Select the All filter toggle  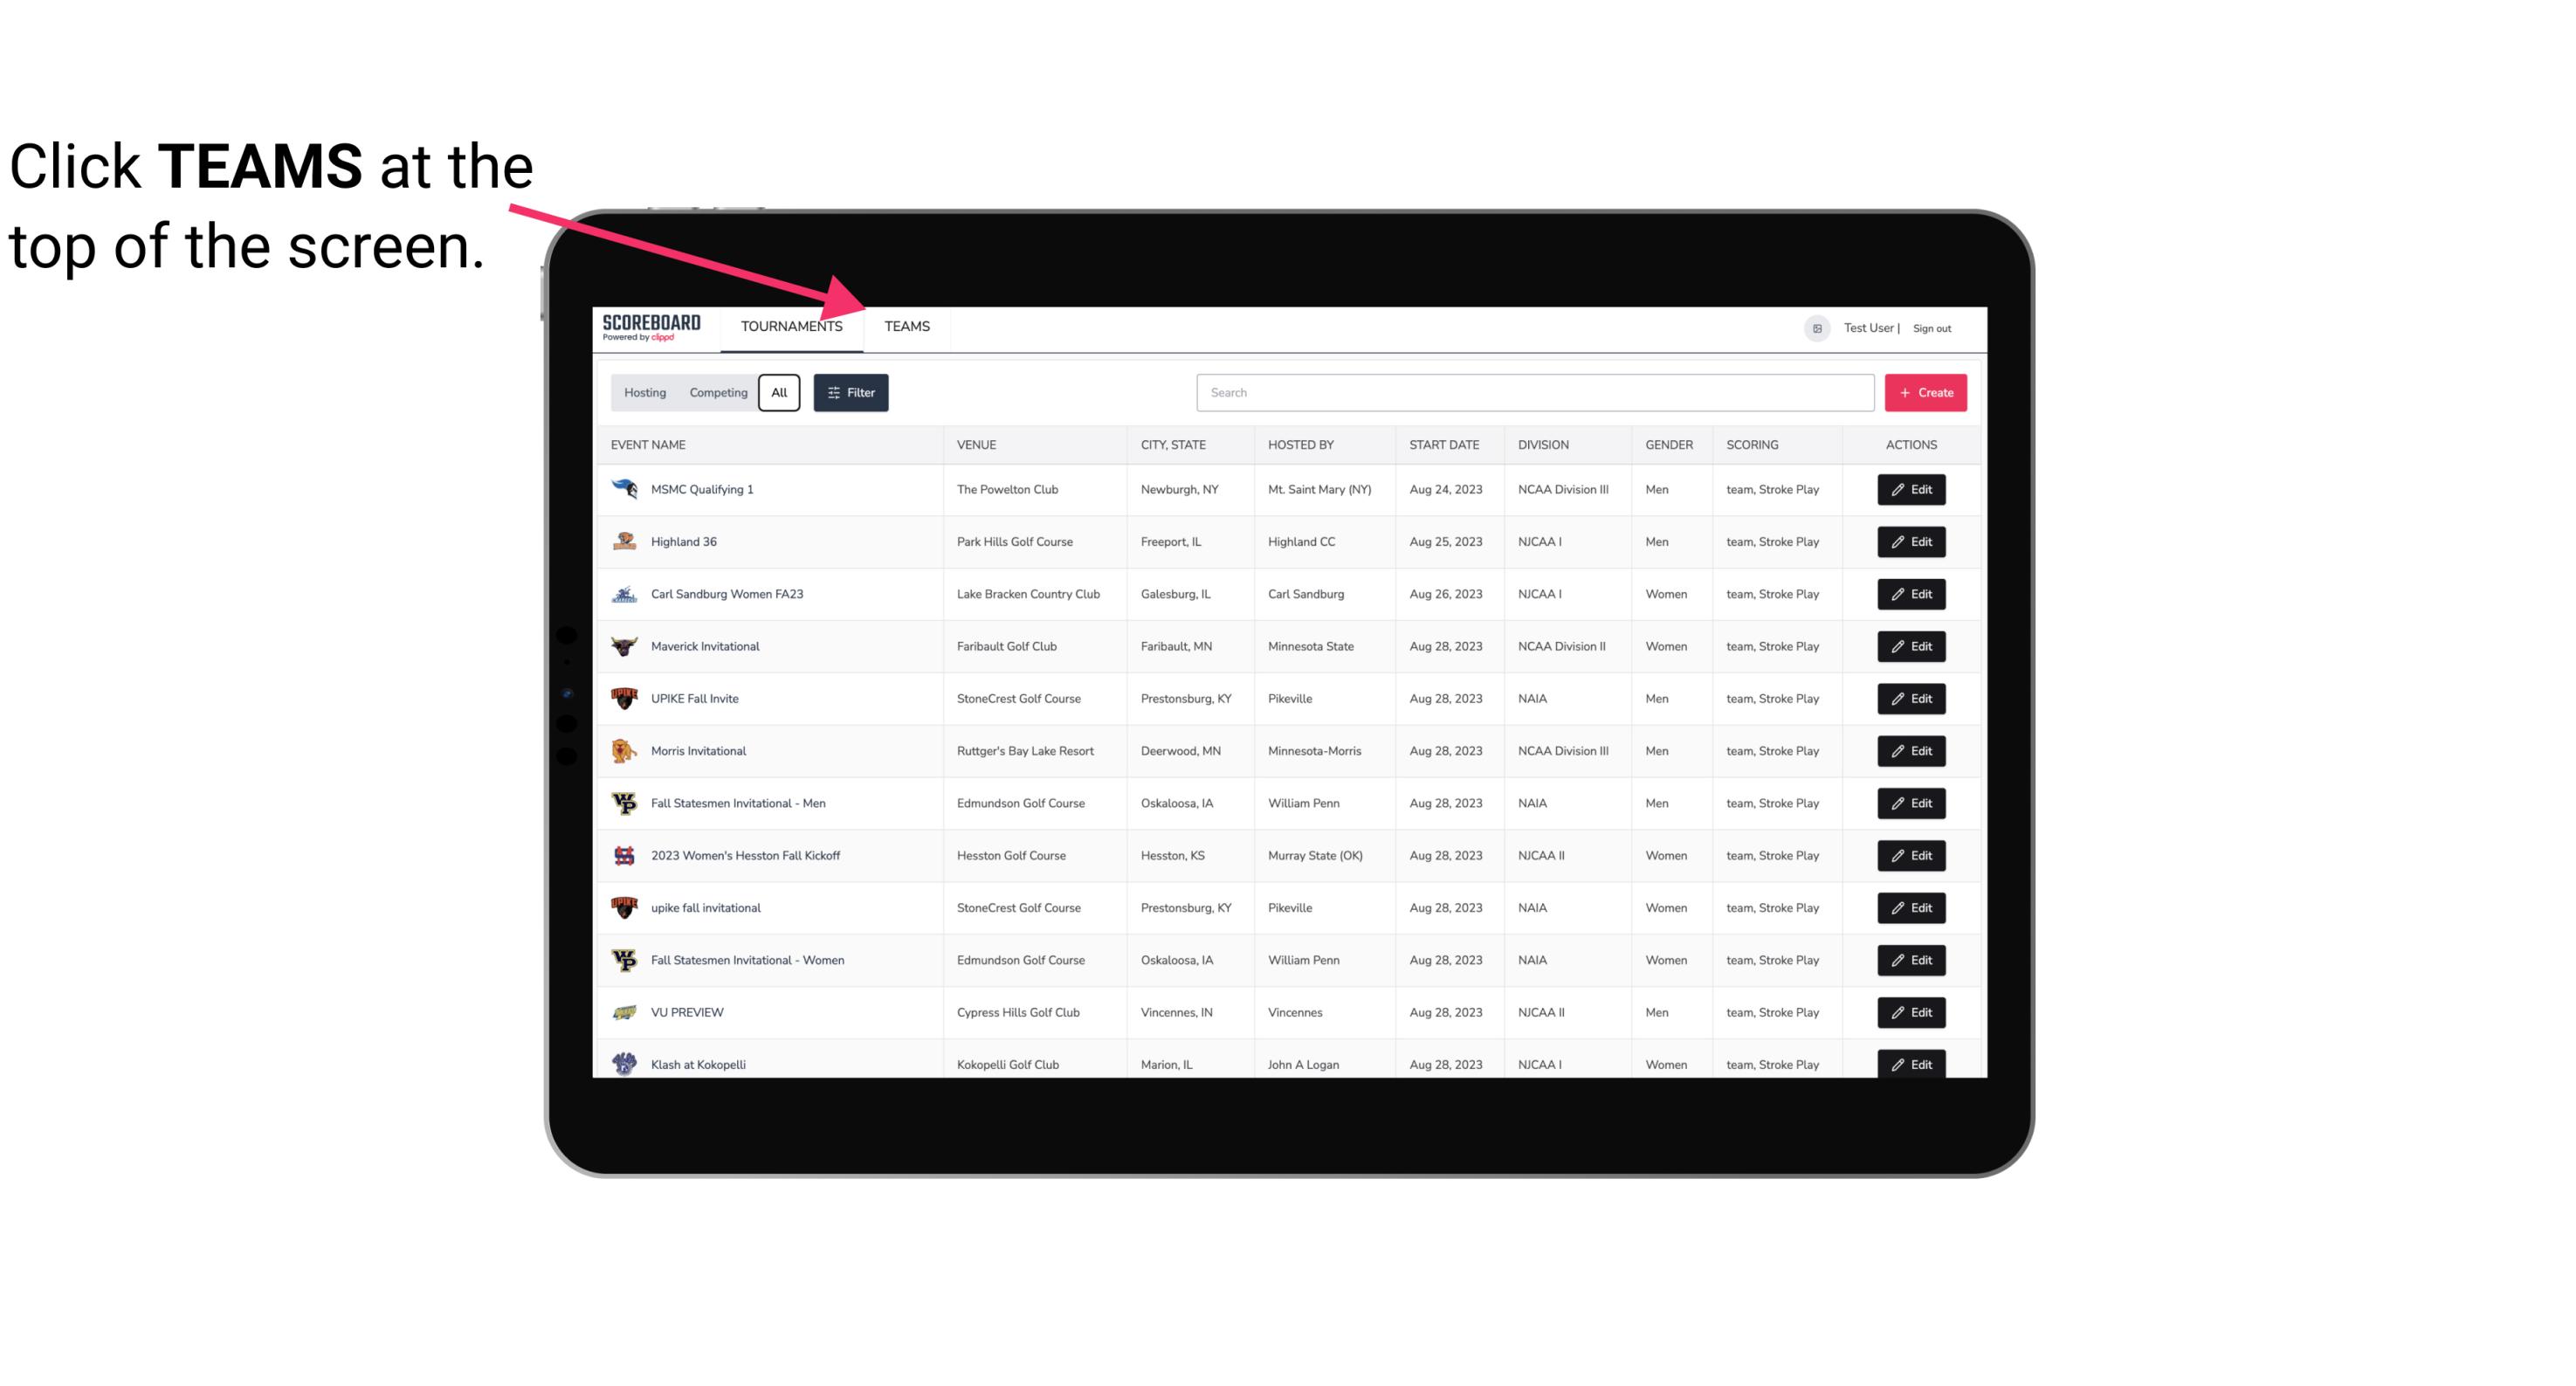pyautogui.click(x=780, y=393)
